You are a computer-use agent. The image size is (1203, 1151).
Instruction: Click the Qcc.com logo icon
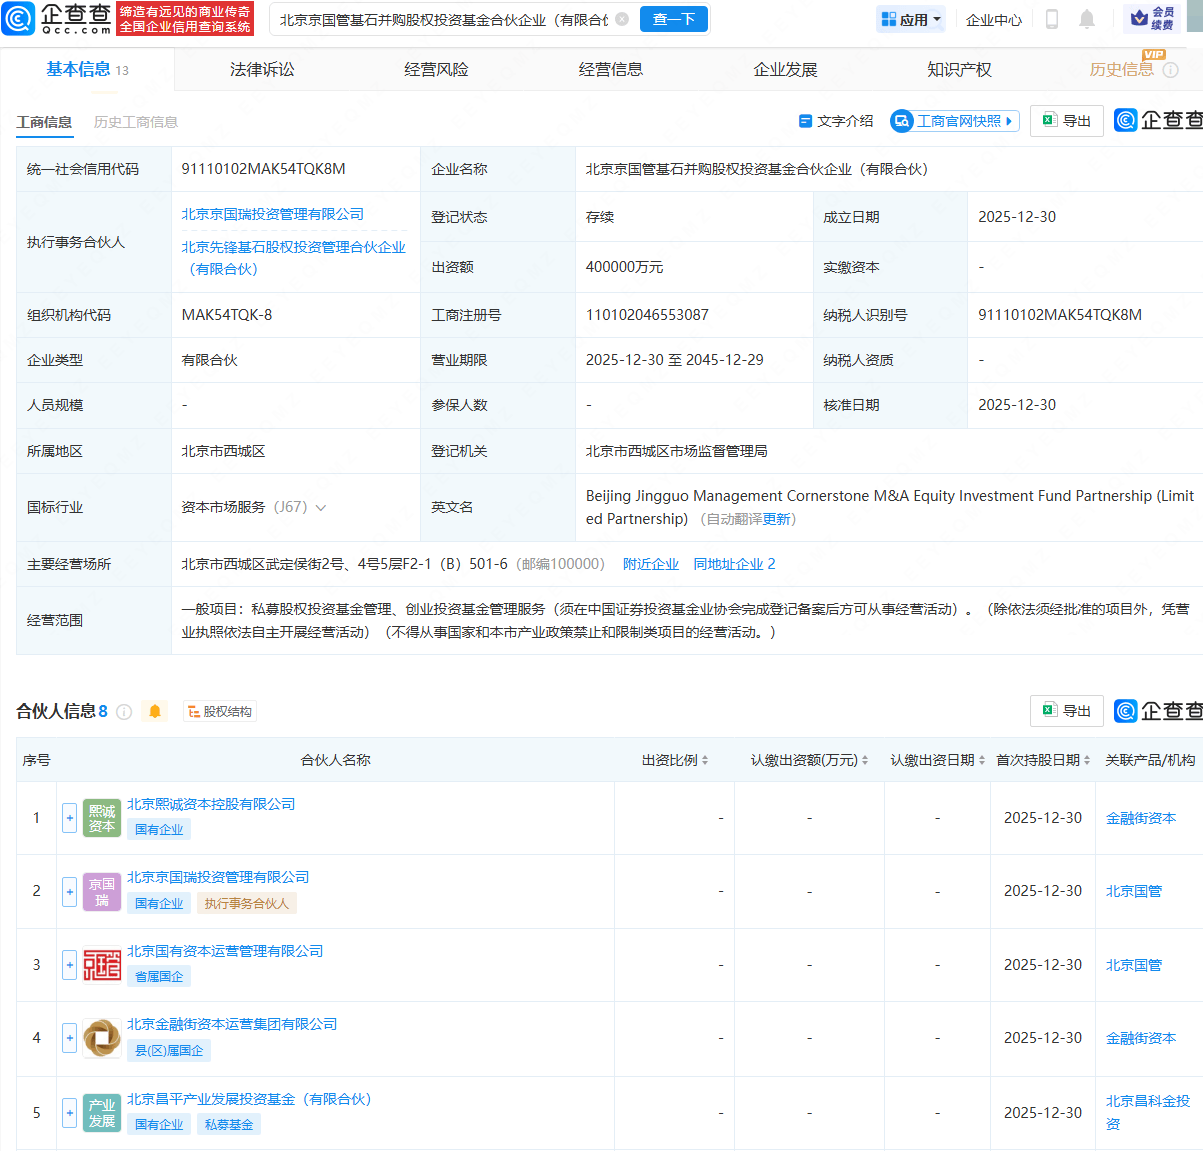tap(19, 18)
